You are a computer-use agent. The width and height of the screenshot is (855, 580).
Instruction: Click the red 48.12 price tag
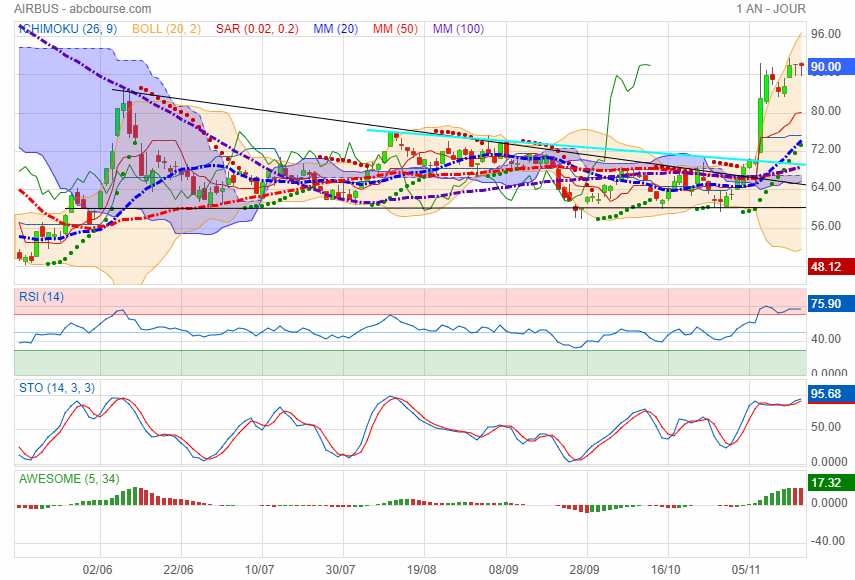click(x=831, y=267)
